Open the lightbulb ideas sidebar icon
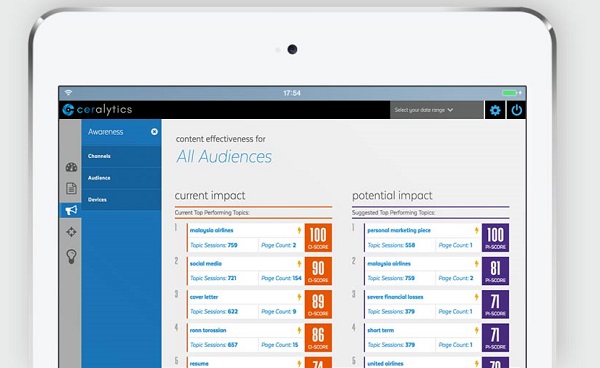The width and height of the screenshot is (600, 368). click(x=71, y=256)
